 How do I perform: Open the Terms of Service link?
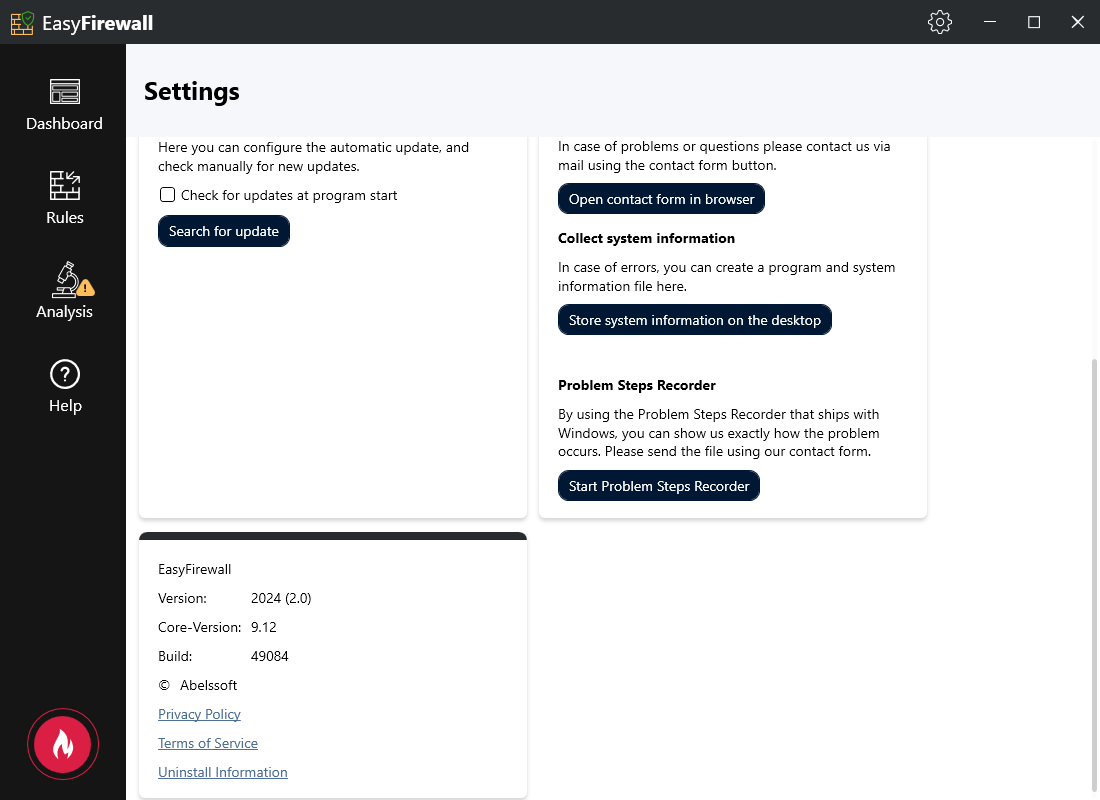tap(208, 743)
